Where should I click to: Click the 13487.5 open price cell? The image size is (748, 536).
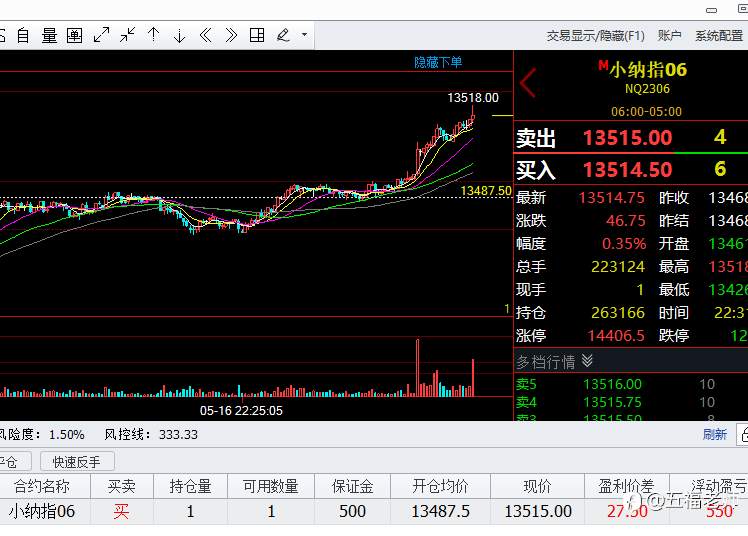pos(440,512)
